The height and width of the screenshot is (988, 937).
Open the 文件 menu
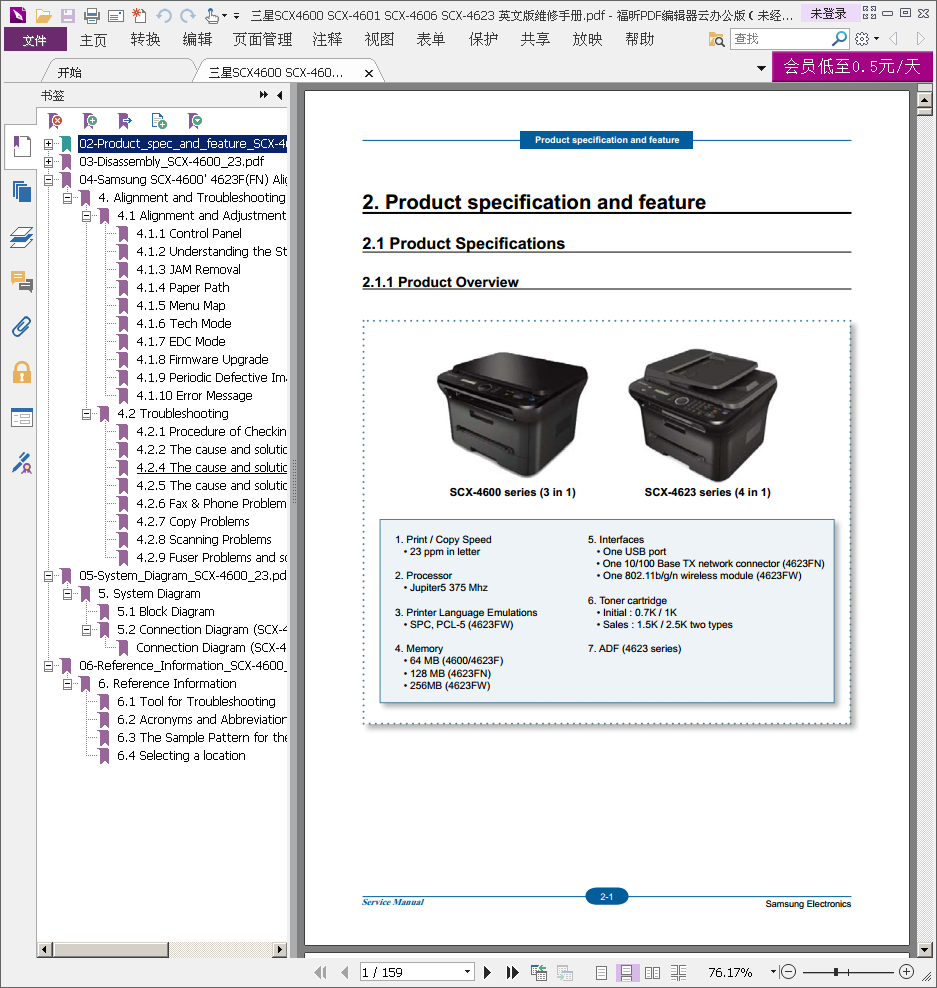pos(35,40)
